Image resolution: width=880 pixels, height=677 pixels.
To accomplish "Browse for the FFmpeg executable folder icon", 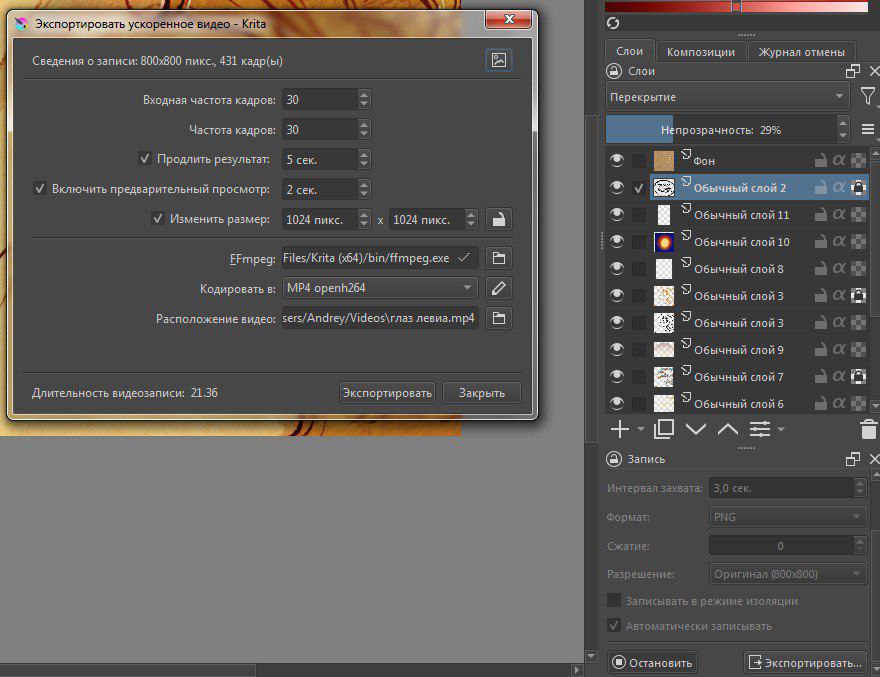I will pos(498,258).
